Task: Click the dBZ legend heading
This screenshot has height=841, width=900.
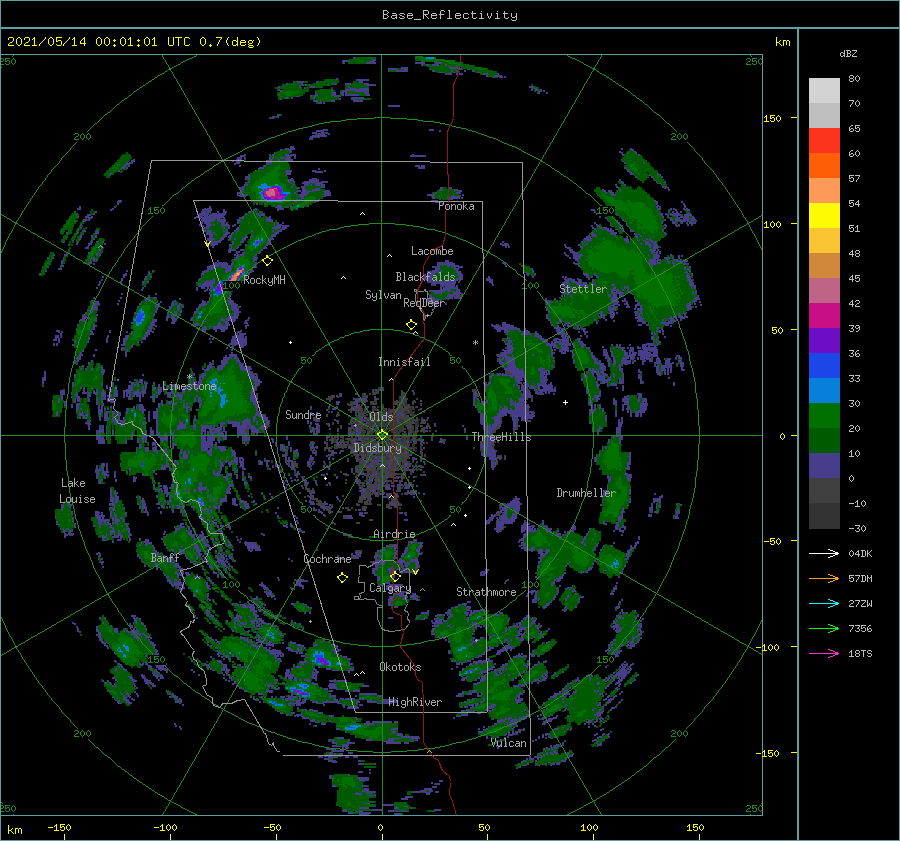Action: pos(848,53)
